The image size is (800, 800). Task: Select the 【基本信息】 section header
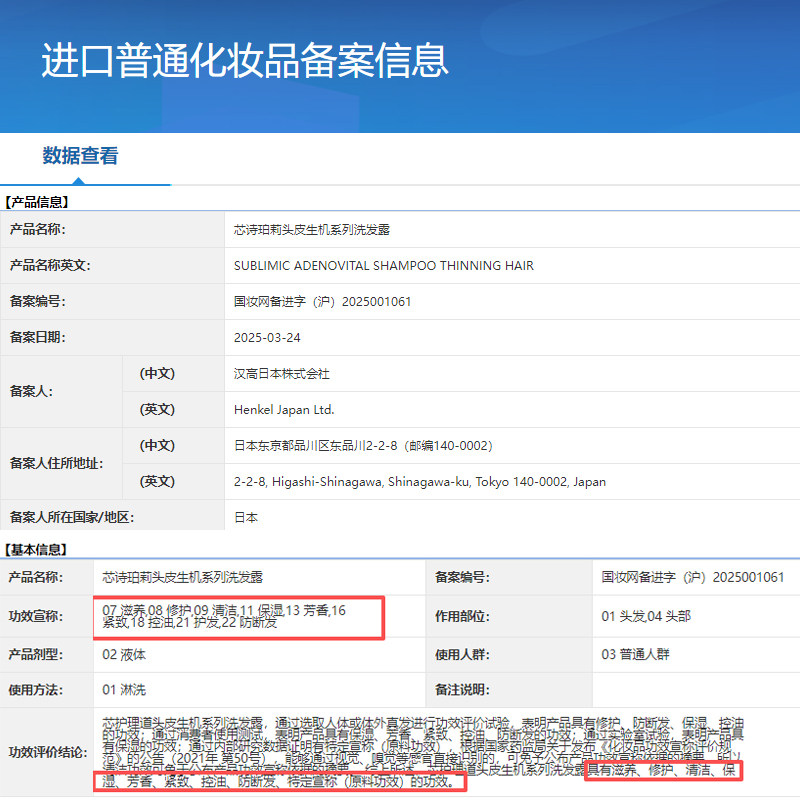pos(36,549)
